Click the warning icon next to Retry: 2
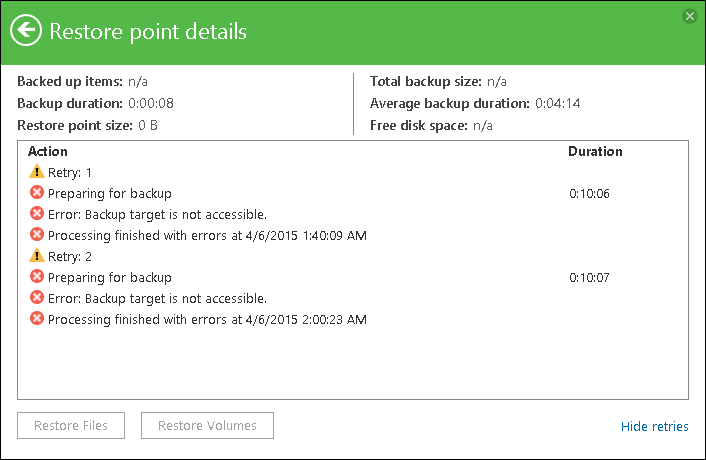 pyautogui.click(x=37, y=256)
